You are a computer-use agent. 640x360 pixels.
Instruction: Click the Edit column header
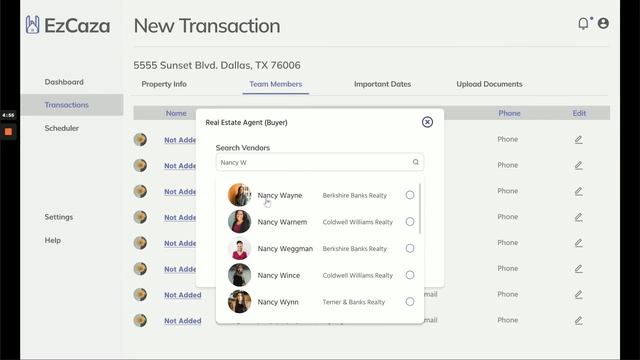click(x=579, y=113)
